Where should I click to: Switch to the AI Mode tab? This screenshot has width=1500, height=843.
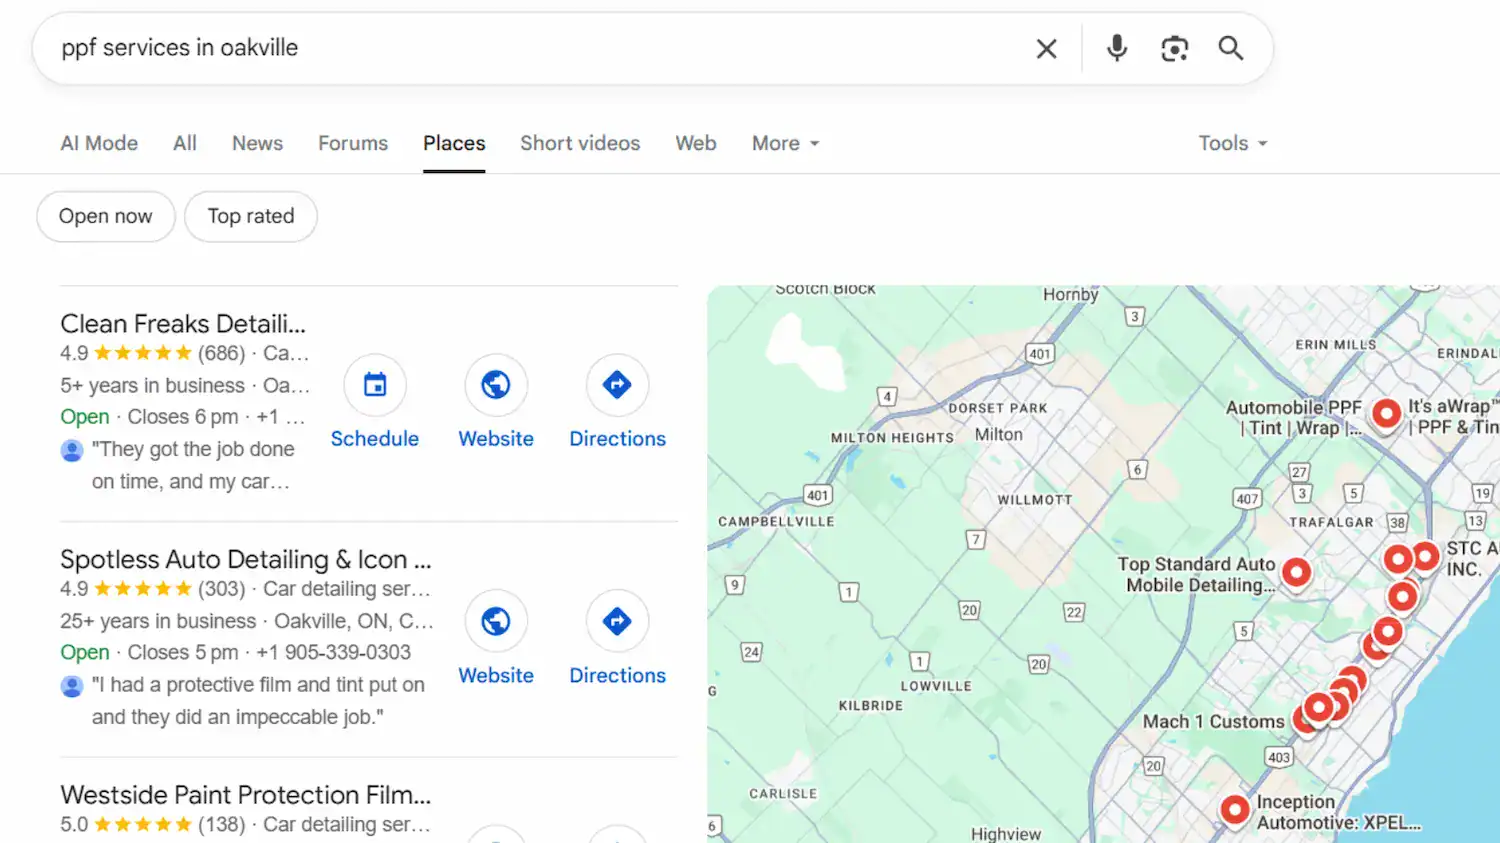(x=99, y=143)
